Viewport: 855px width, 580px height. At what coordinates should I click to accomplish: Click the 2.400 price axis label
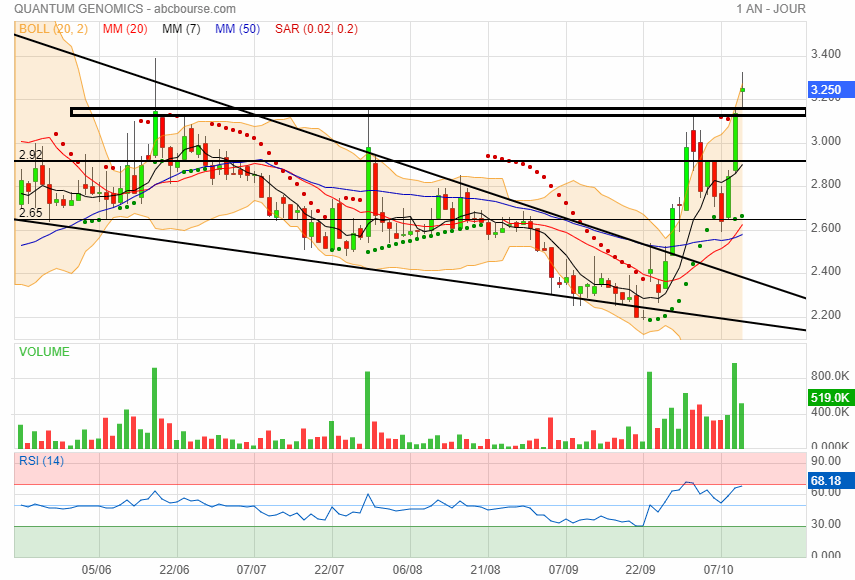[826, 271]
